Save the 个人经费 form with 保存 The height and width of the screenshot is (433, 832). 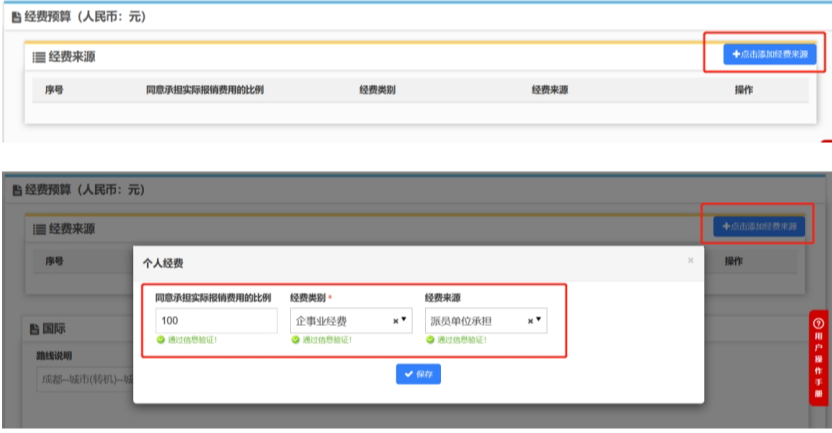coord(418,374)
